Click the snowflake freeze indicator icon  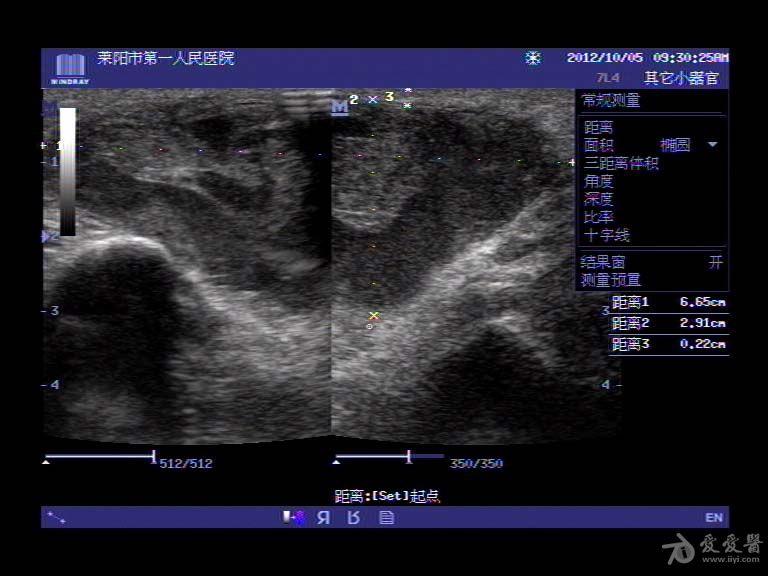533,58
